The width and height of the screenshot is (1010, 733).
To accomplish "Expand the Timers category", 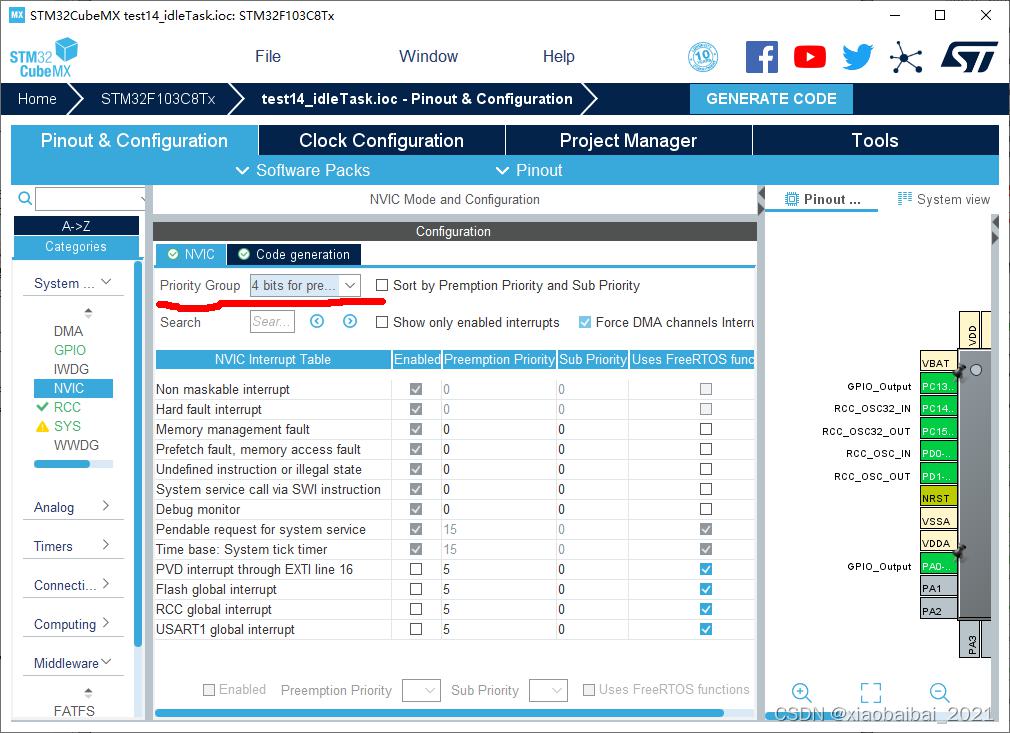I will 72,546.
